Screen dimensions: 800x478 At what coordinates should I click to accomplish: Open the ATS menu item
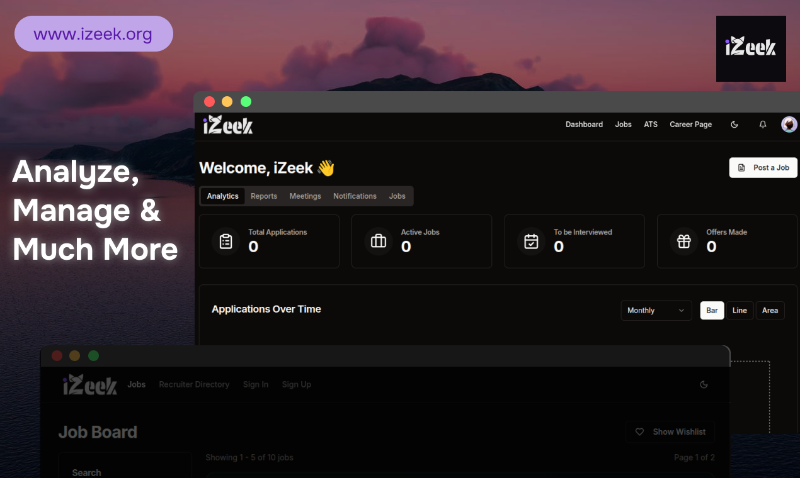point(650,125)
